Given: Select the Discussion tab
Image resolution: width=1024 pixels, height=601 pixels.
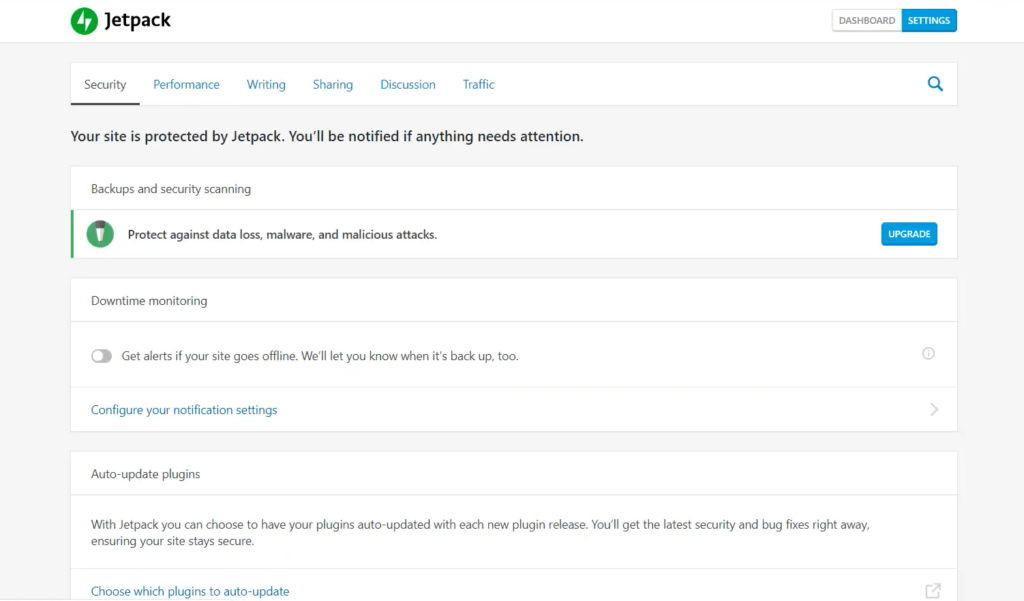Looking at the screenshot, I should [x=408, y=85].
